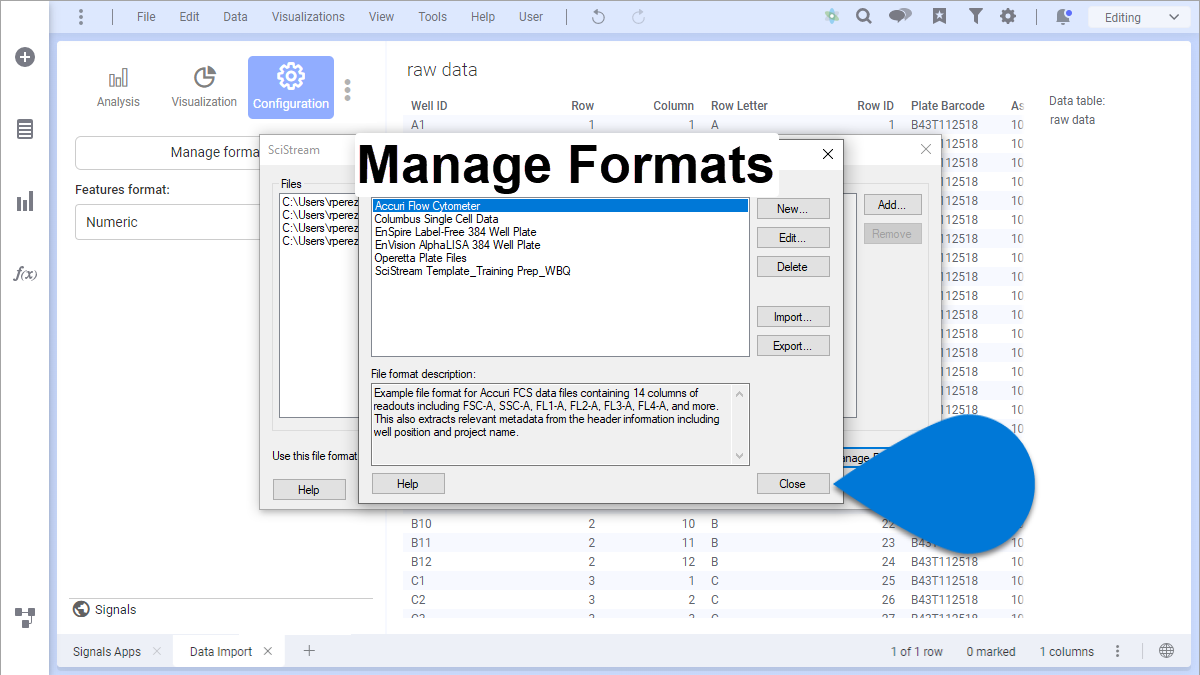Click the '0 marked' status bar entry
1200x675 pixels.
(991, 652)
